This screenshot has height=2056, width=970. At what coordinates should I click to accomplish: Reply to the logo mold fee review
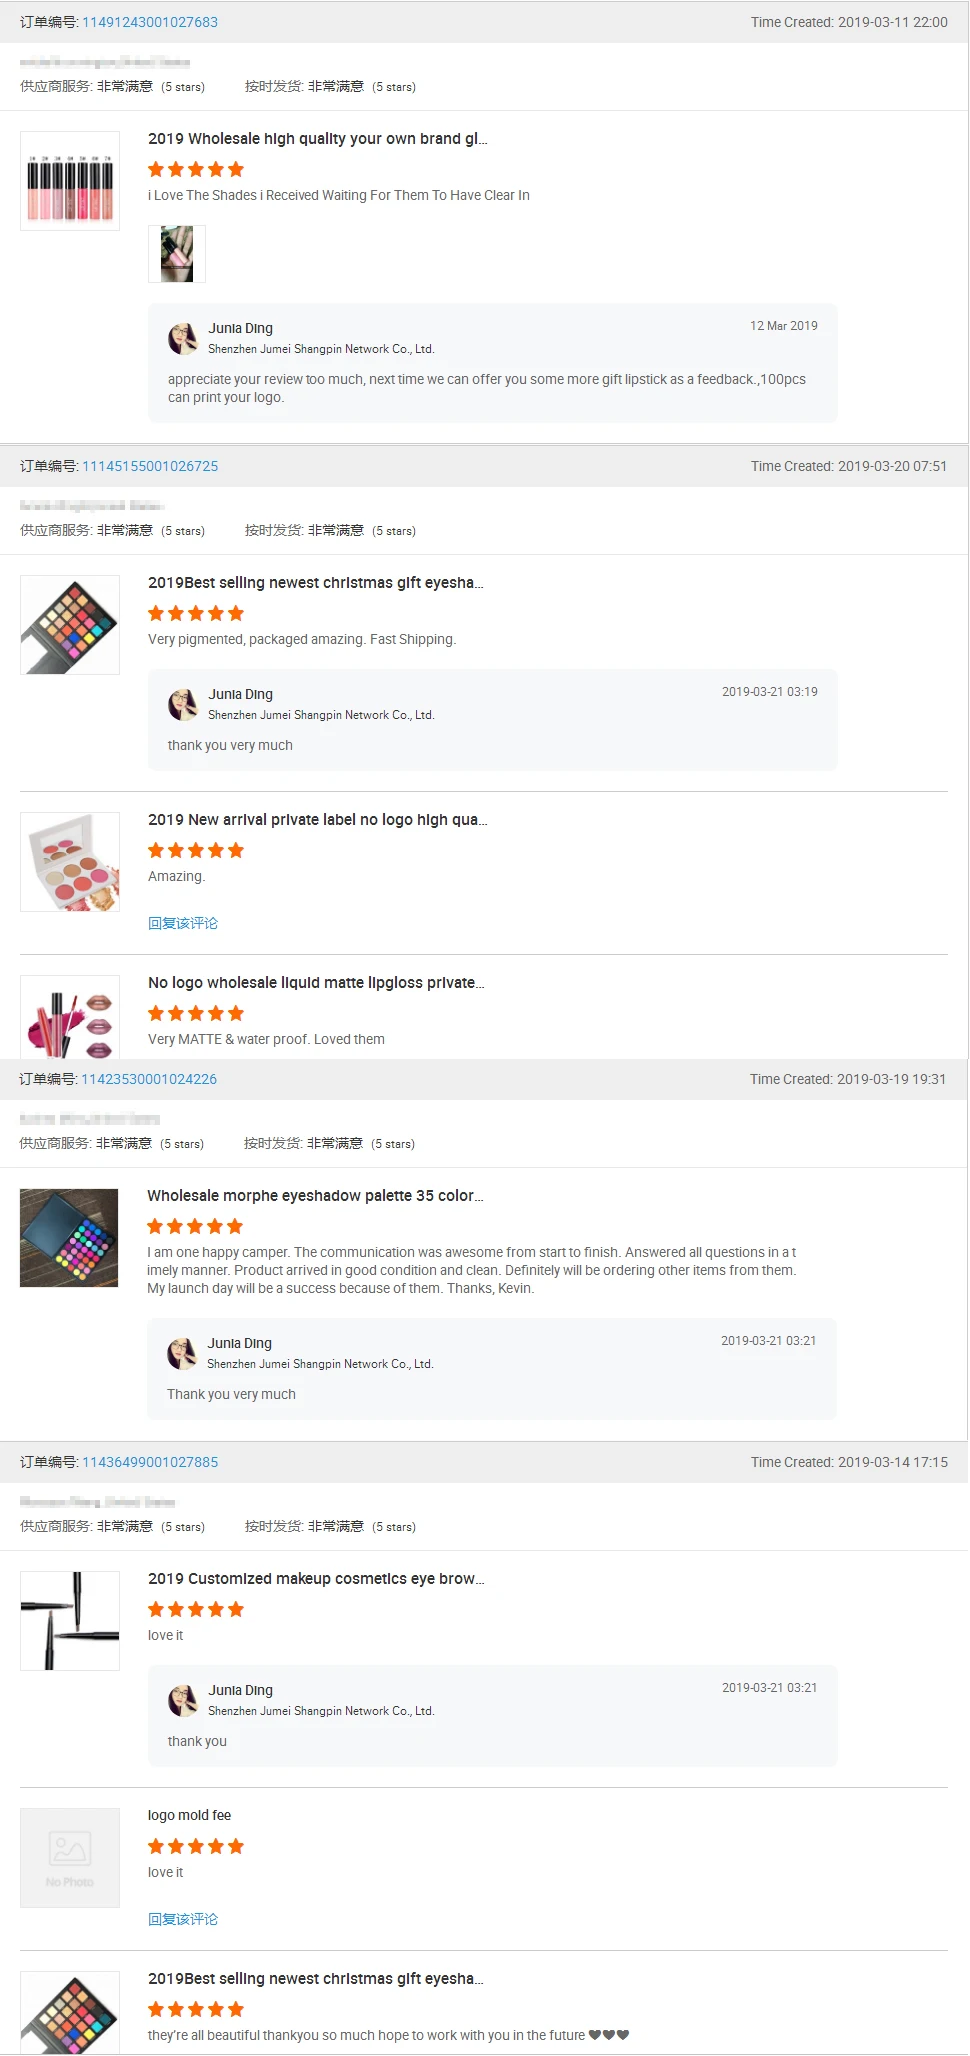[183, 1919]
